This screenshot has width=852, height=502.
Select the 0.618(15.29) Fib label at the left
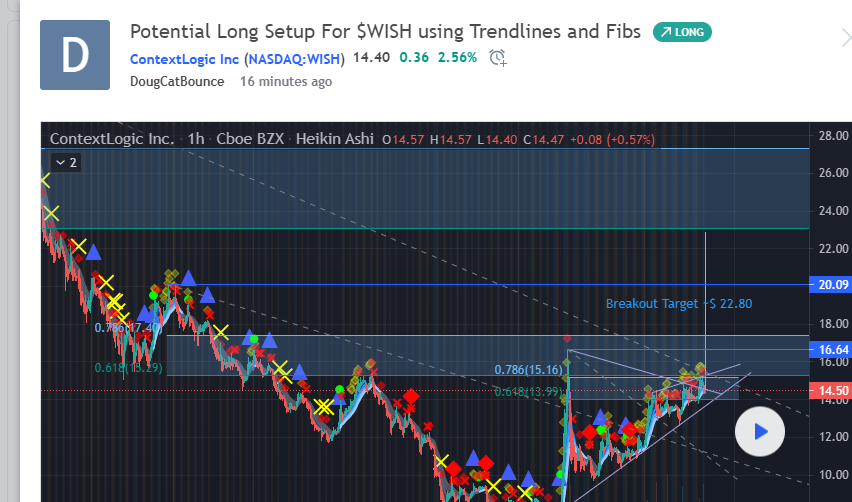point(129,368)
